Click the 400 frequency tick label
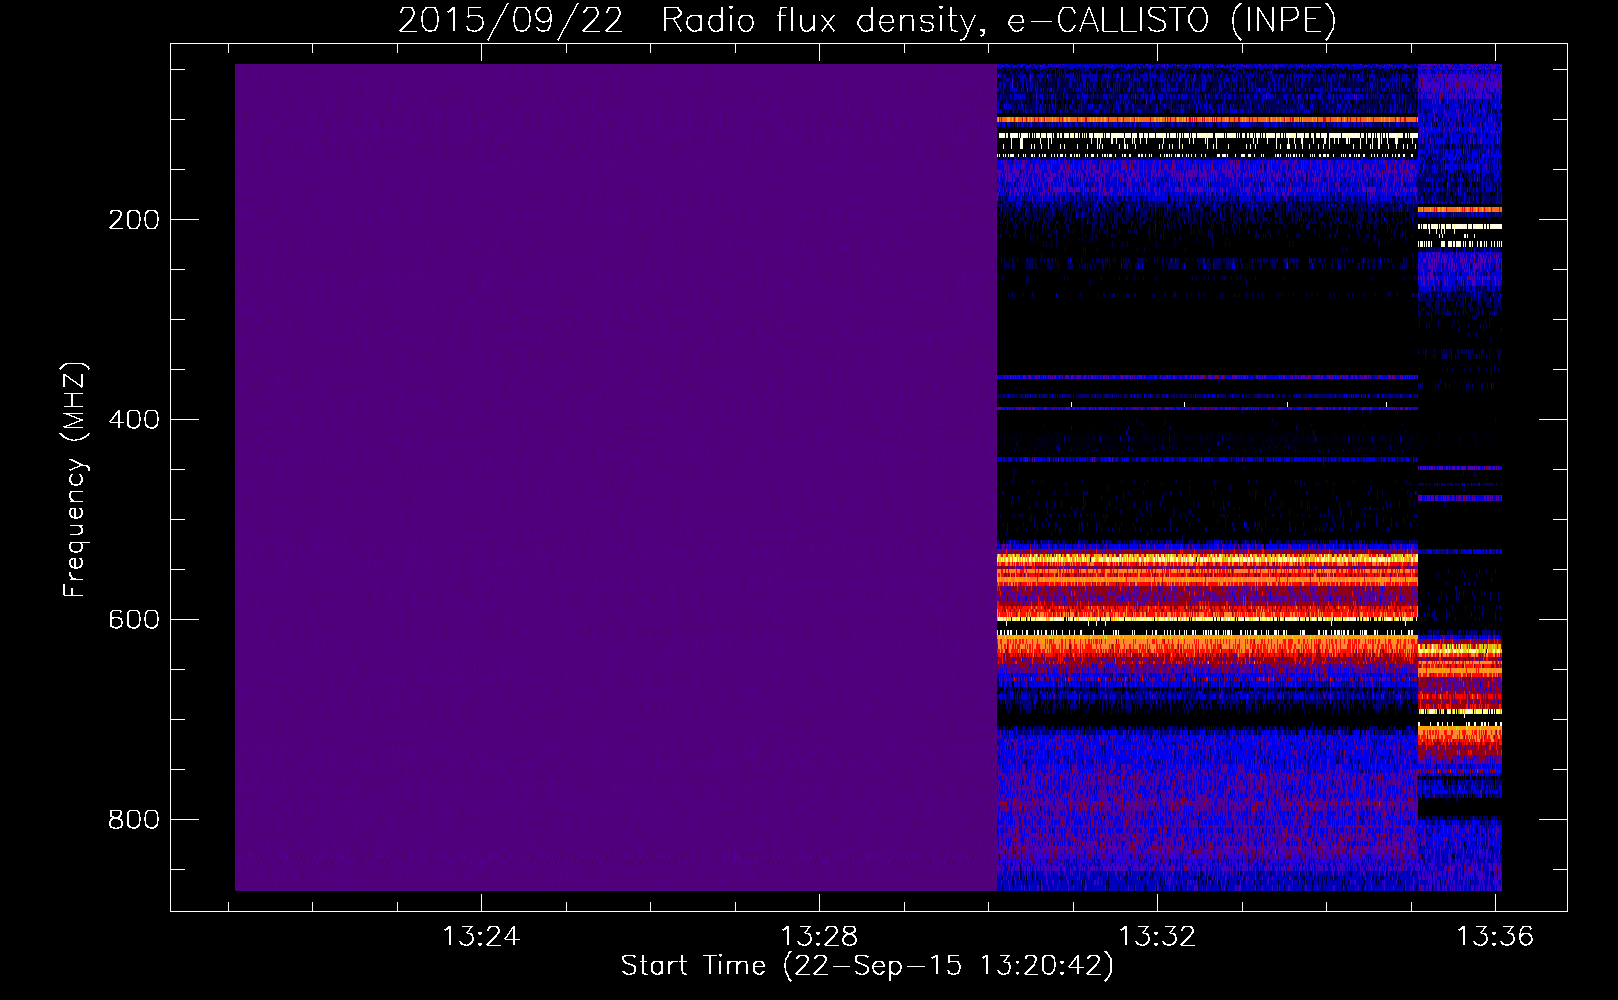The height and width of the screenshot is (1000, 1618). (134, 419)
